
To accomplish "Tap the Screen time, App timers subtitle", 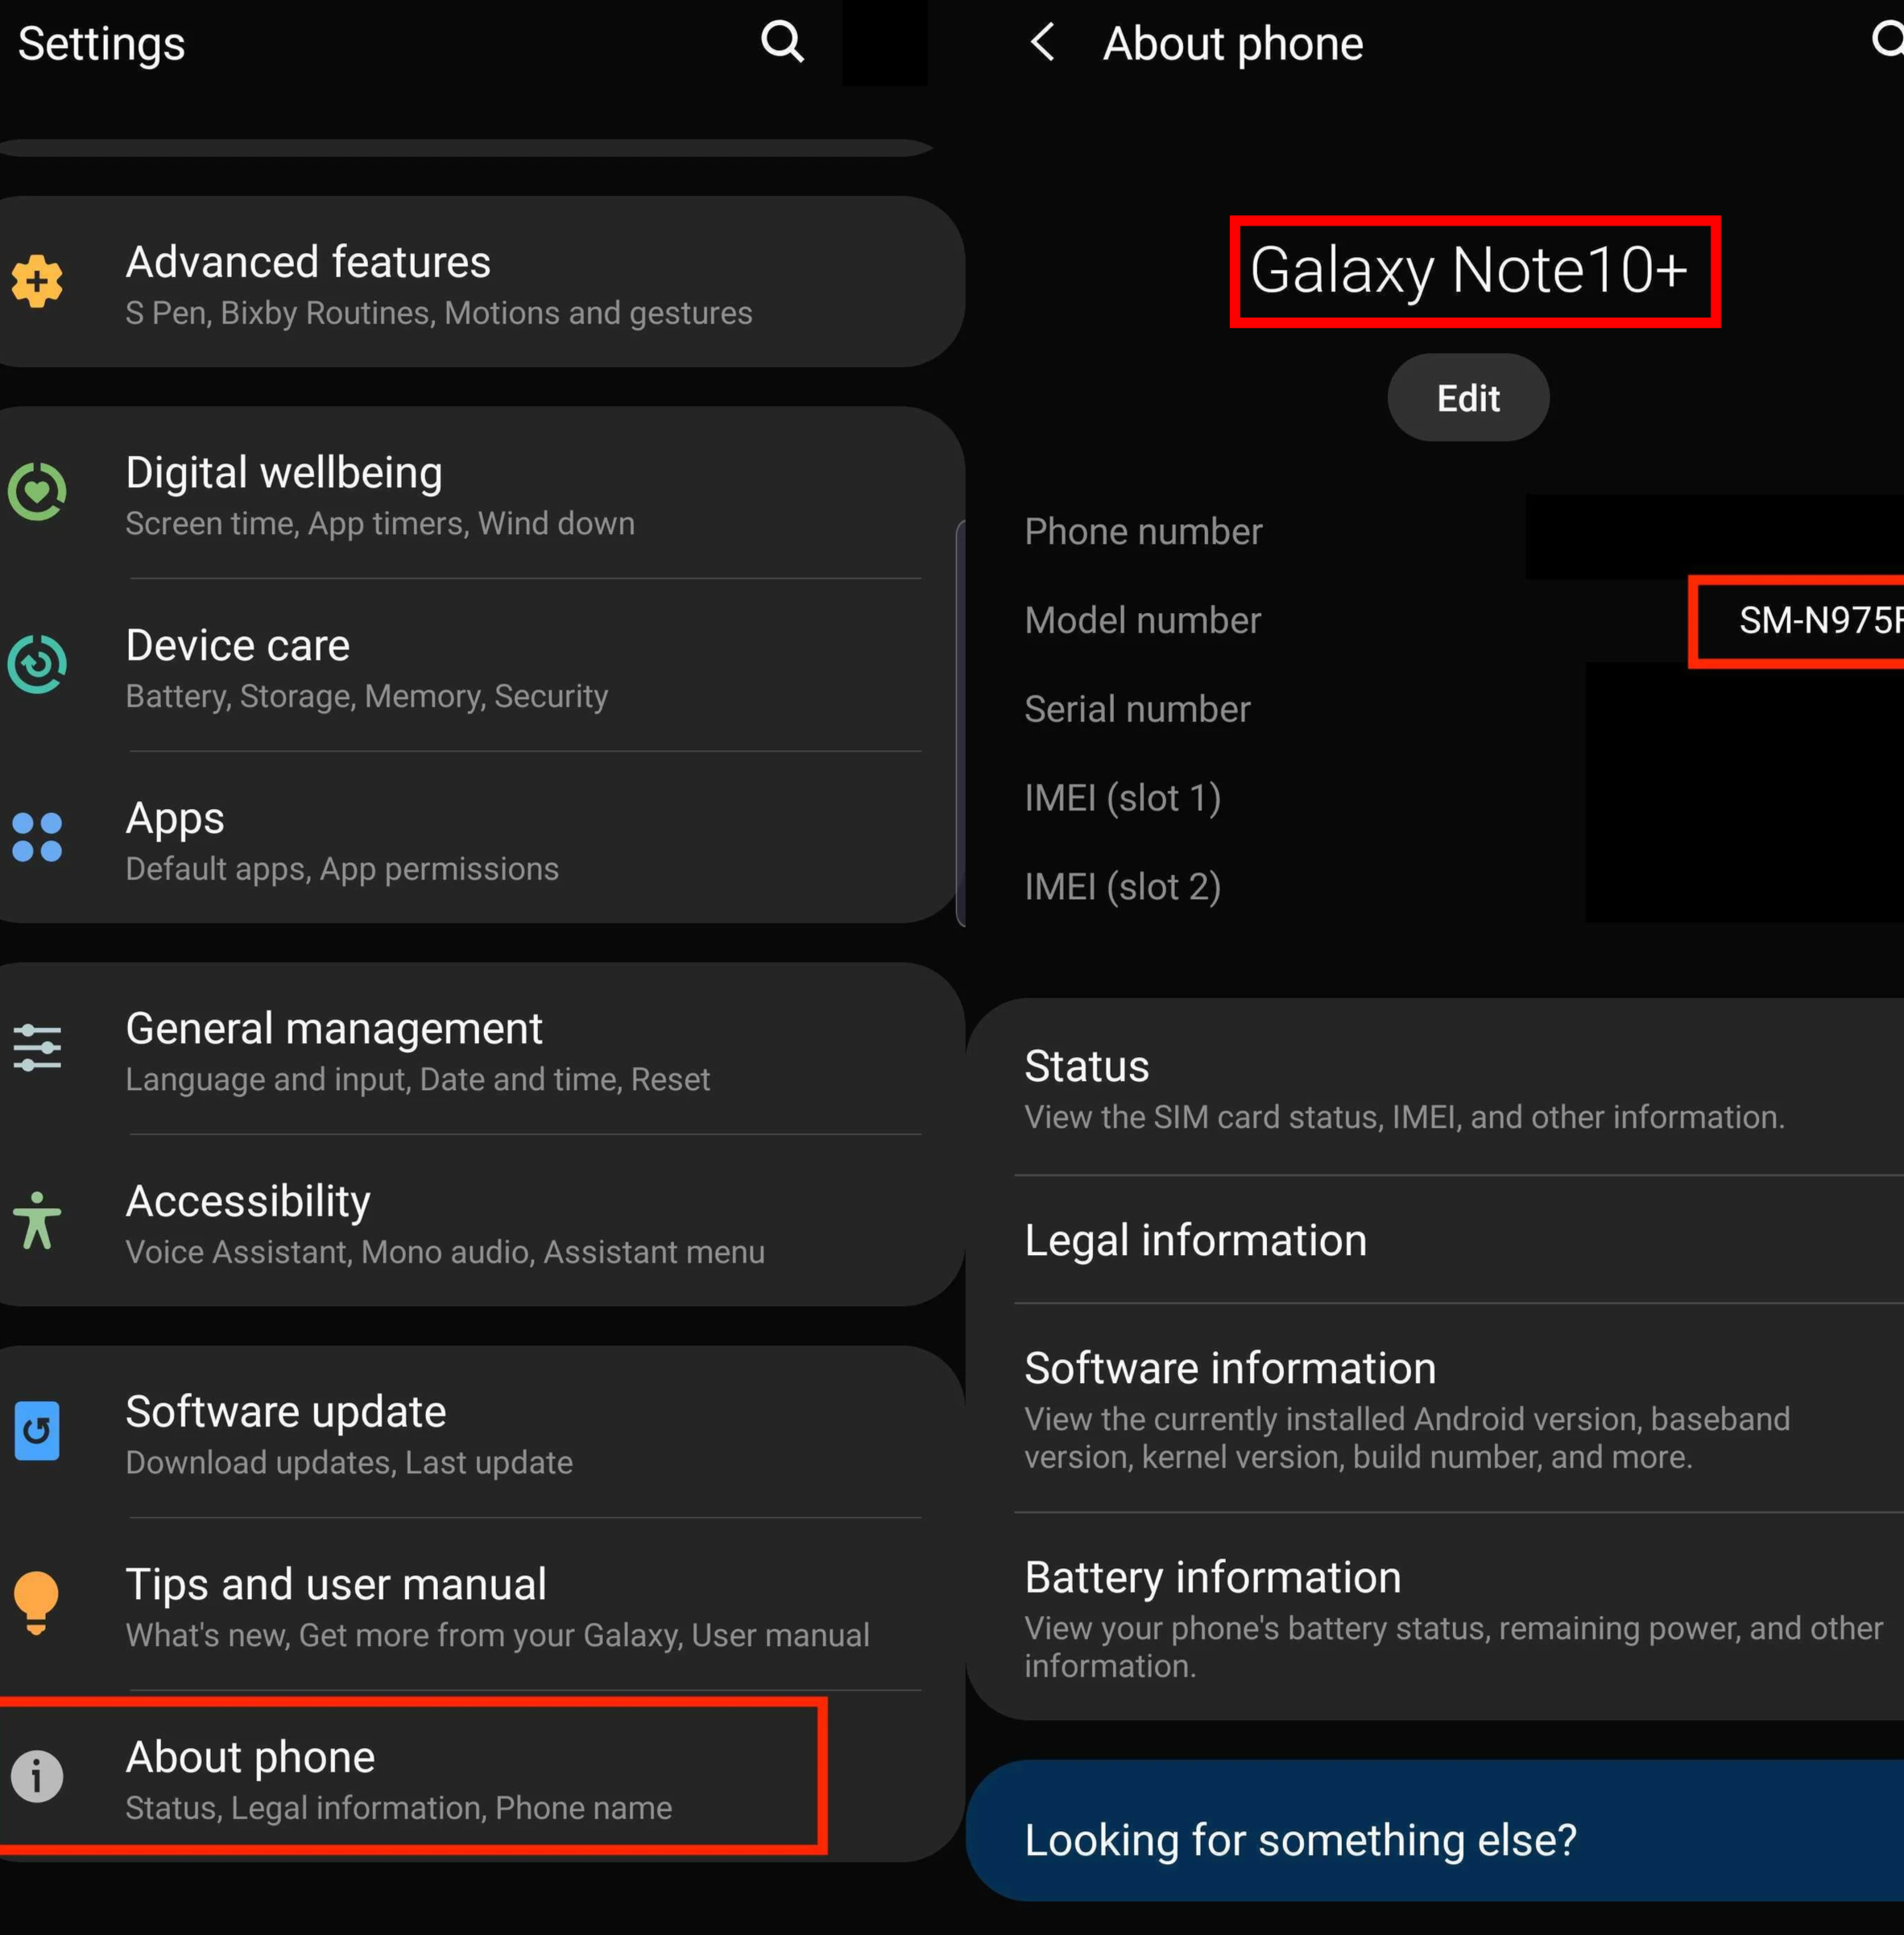I will coord(380,524).
